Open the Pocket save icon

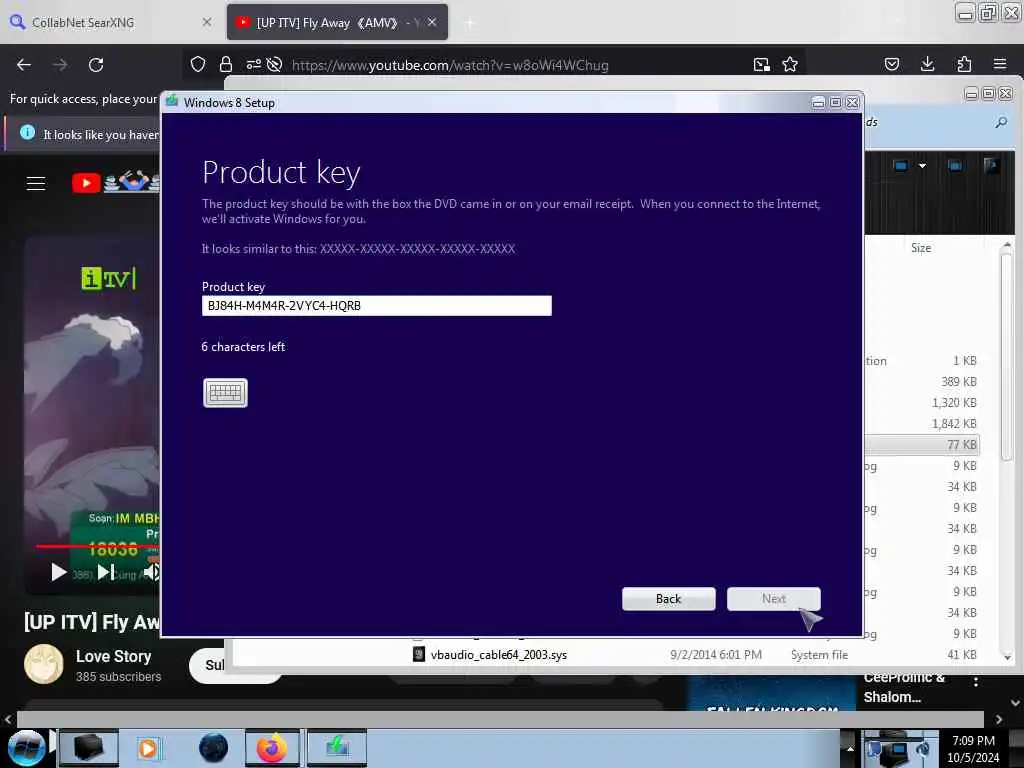(892, 64)
